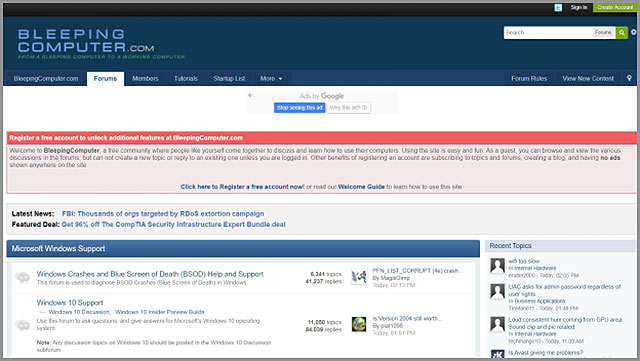Click avatar beside Loud consistent hum topic

498,324
